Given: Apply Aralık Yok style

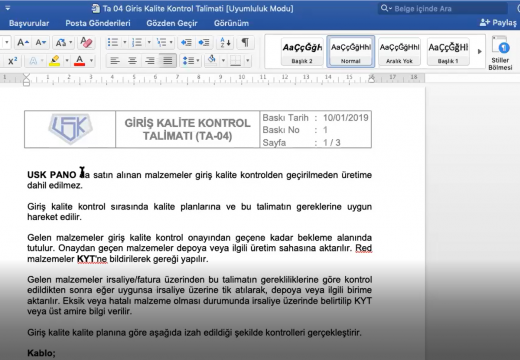Looking at the screenshot, I should tap(399, 52).
